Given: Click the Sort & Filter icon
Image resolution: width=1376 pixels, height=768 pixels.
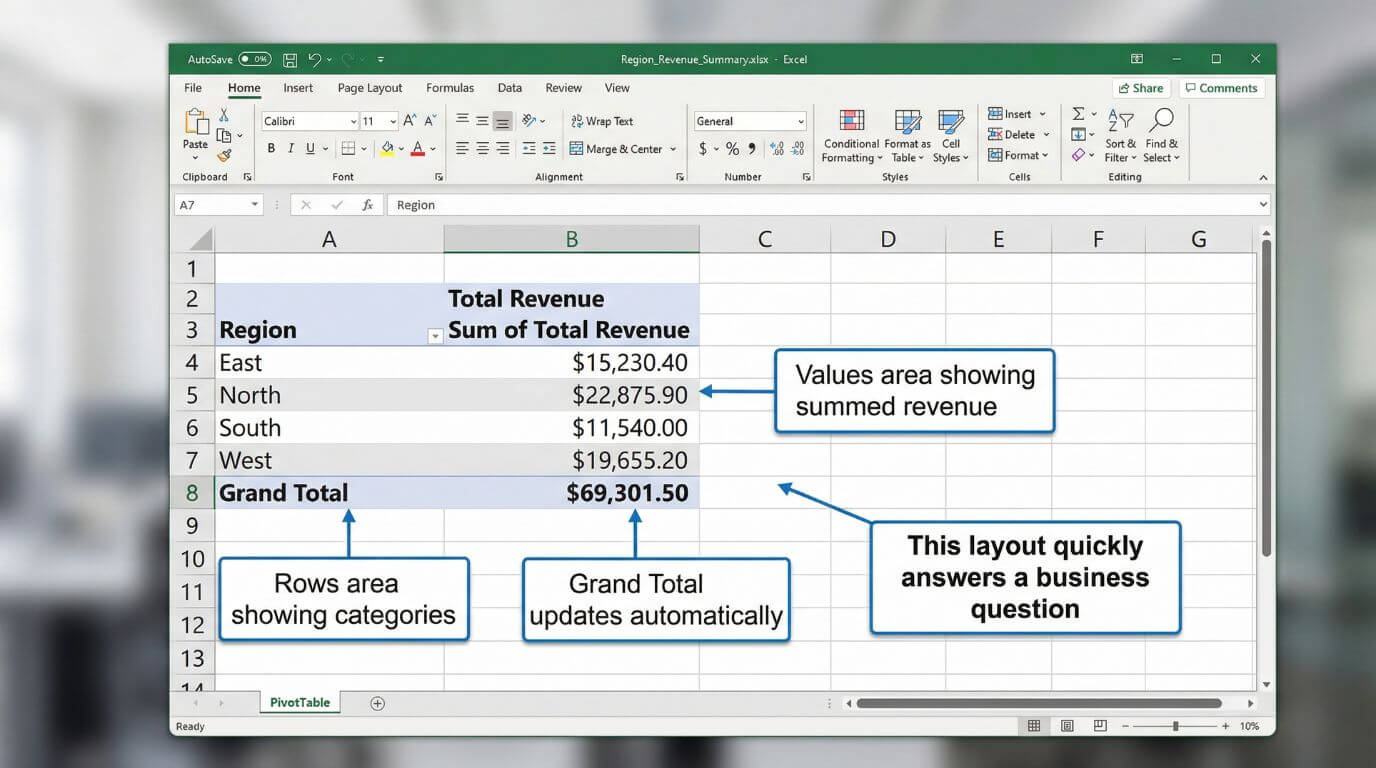Looking at the screenshot, I should [1119, 137].
